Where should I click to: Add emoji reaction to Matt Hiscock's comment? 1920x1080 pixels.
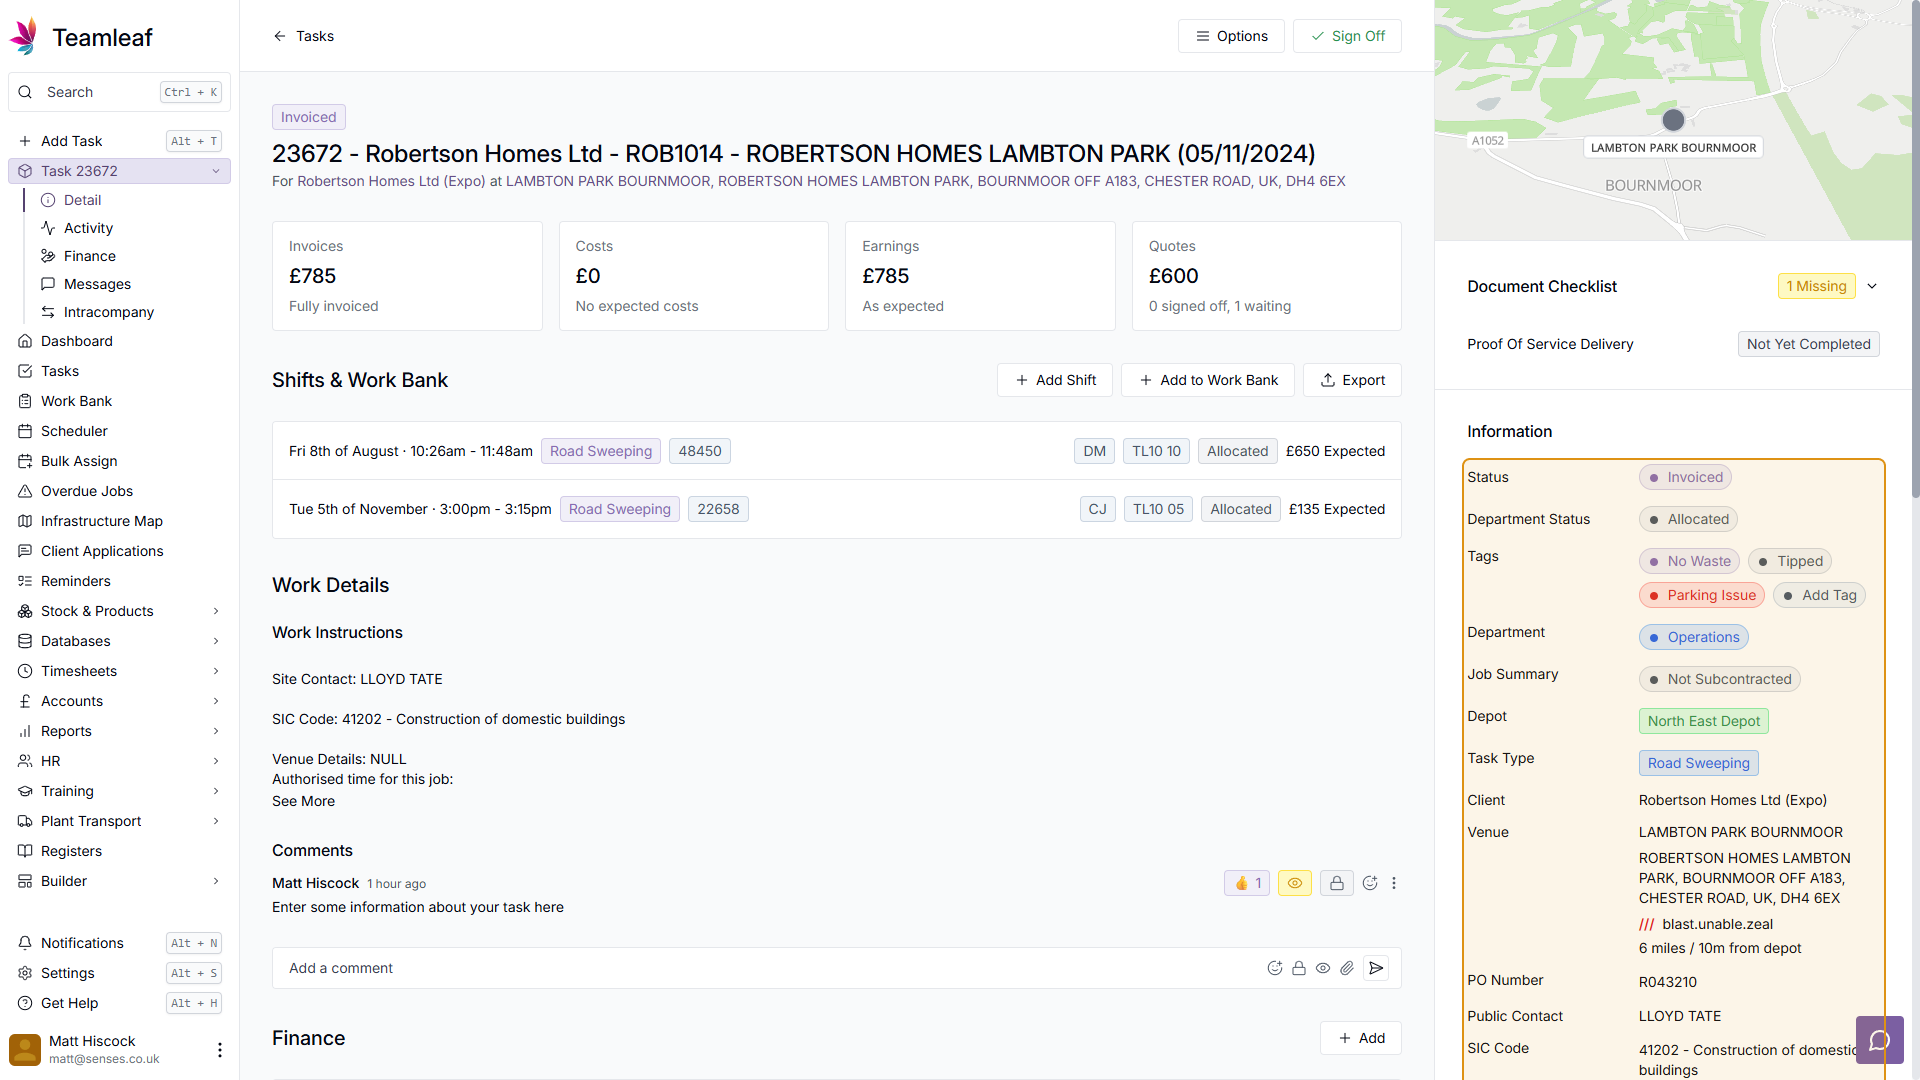click(x=1370, y=883)
